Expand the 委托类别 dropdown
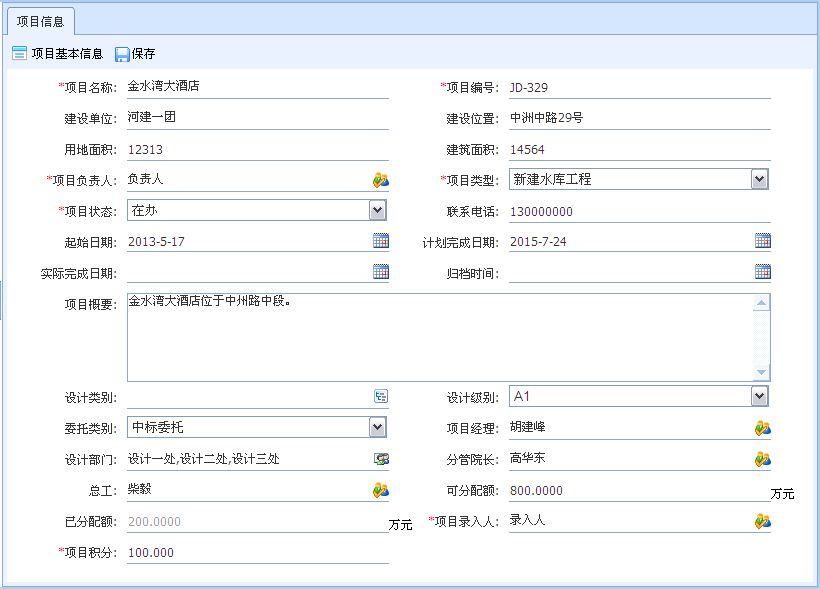The image size is (820, 589). 378,426
